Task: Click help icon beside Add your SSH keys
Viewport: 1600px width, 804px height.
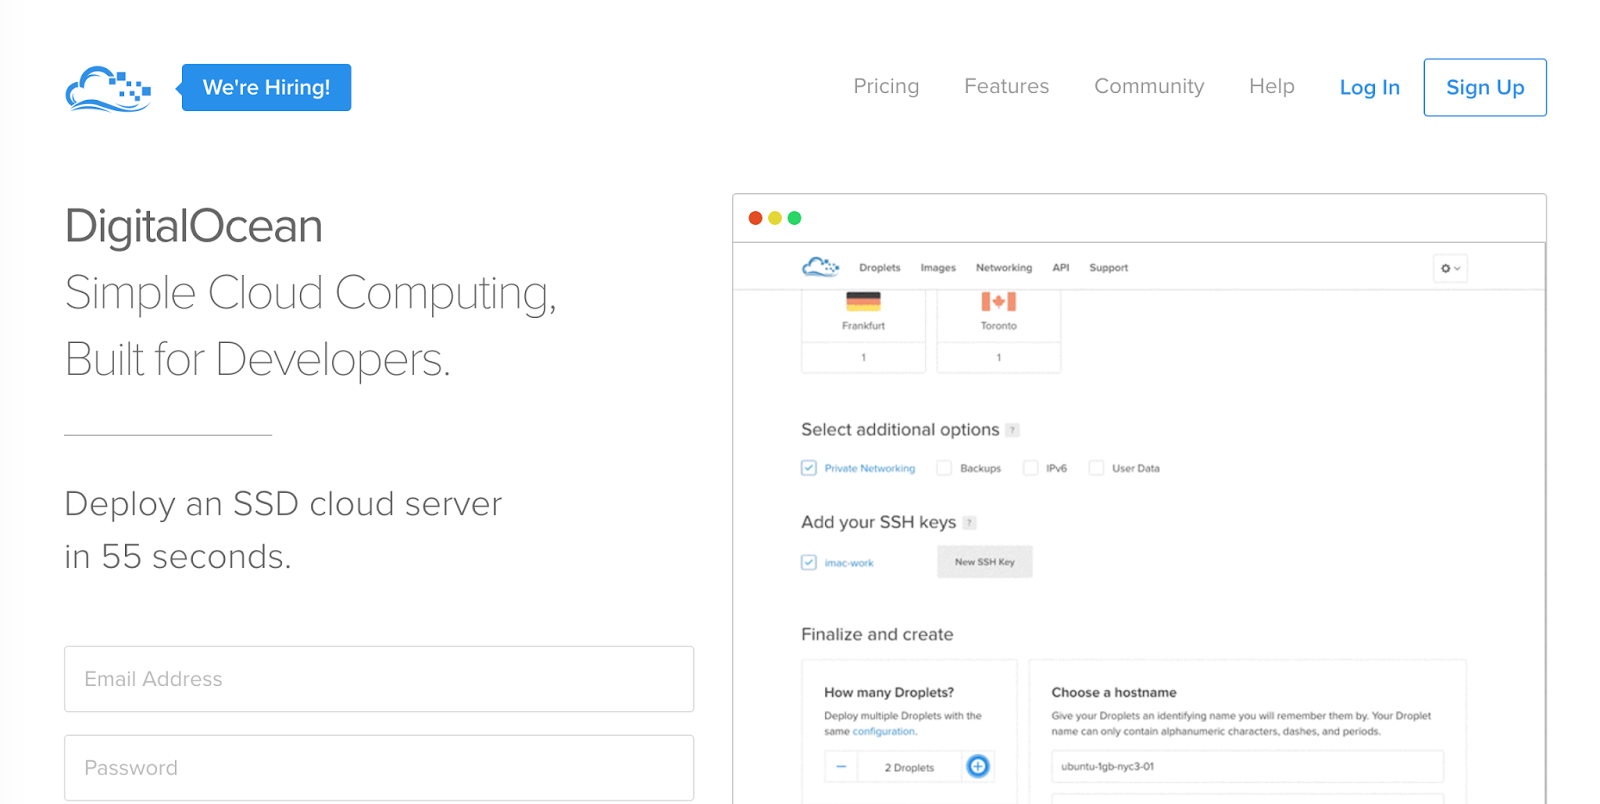Action: click(969, 523)
